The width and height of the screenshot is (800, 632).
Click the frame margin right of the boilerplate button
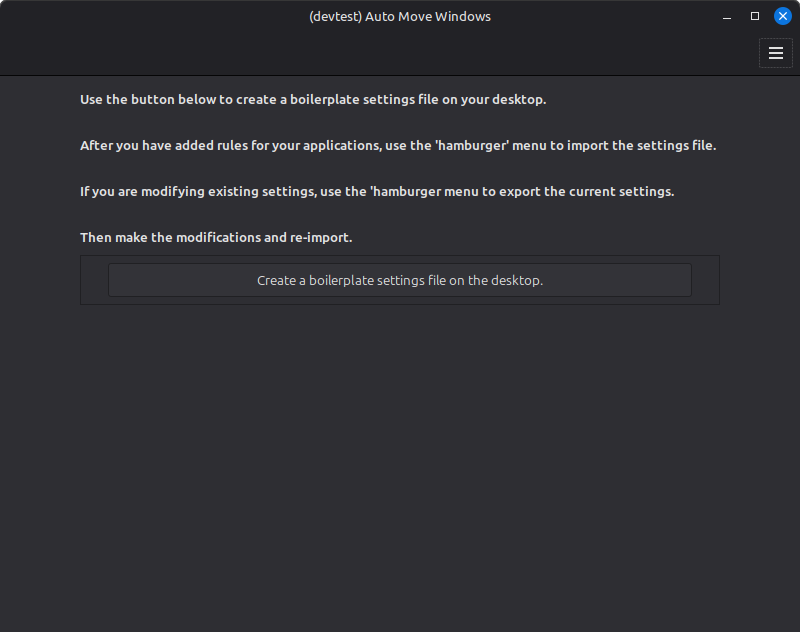[x=705, y=280]
